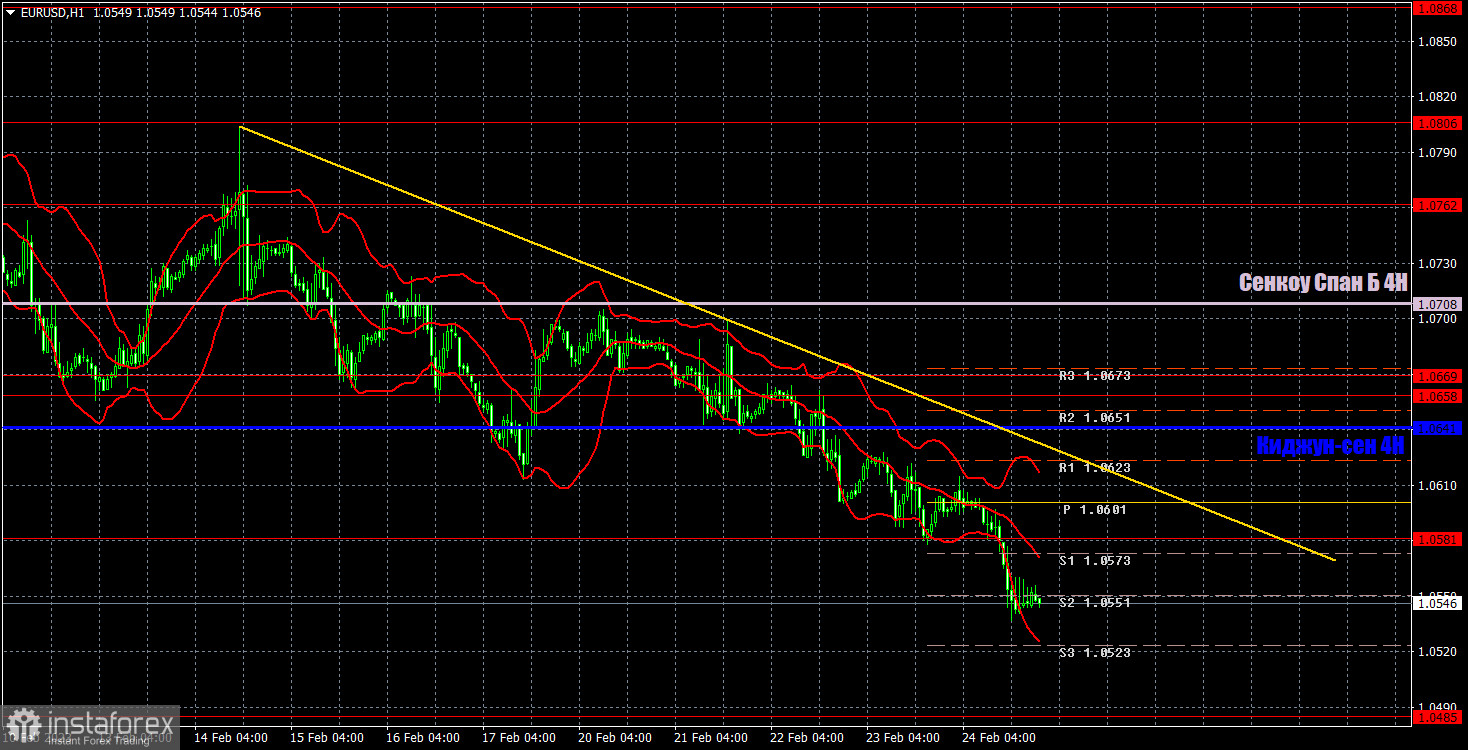Click the 20 Feb 04:00 time label
1468x750 pixels.
point(615,738)
